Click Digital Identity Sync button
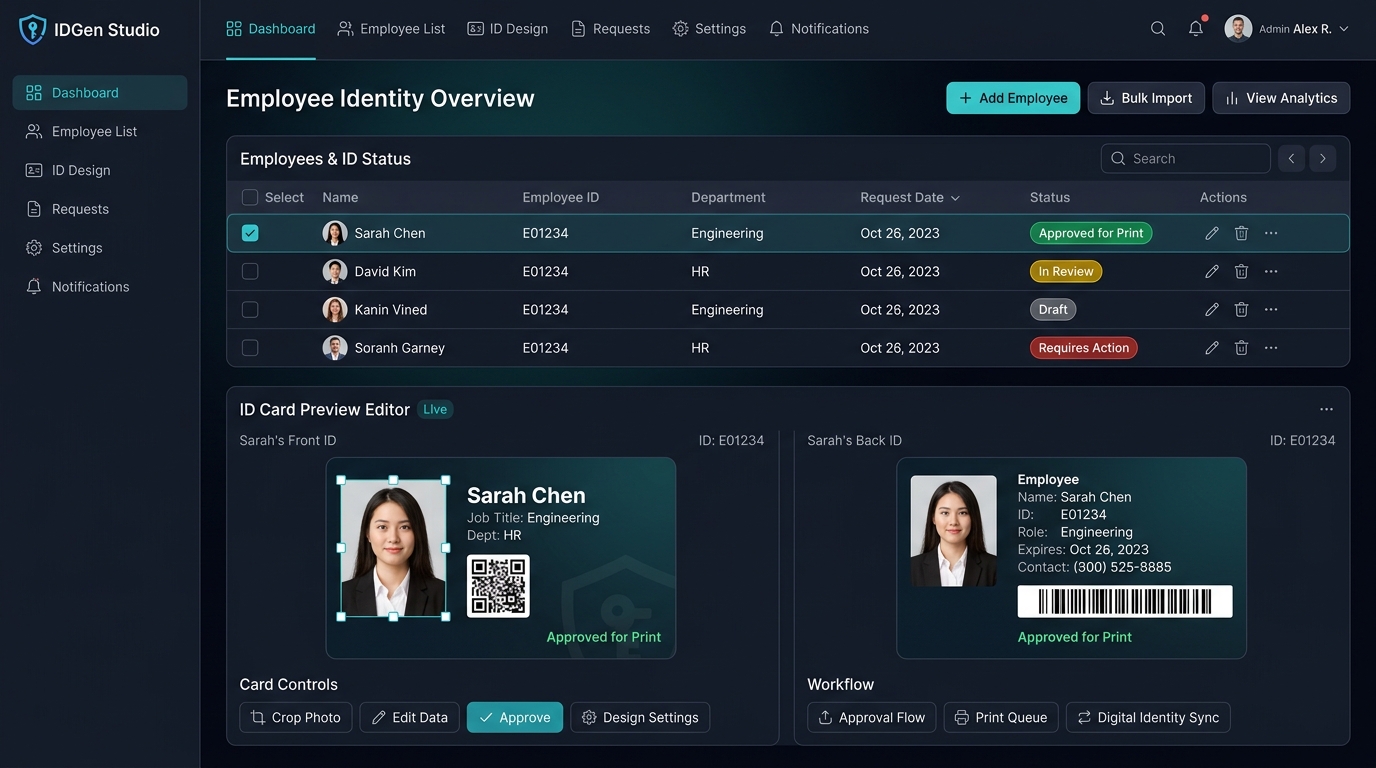Image resolution: width=1376 pixels, height=768 pixels. point(1148,717)
